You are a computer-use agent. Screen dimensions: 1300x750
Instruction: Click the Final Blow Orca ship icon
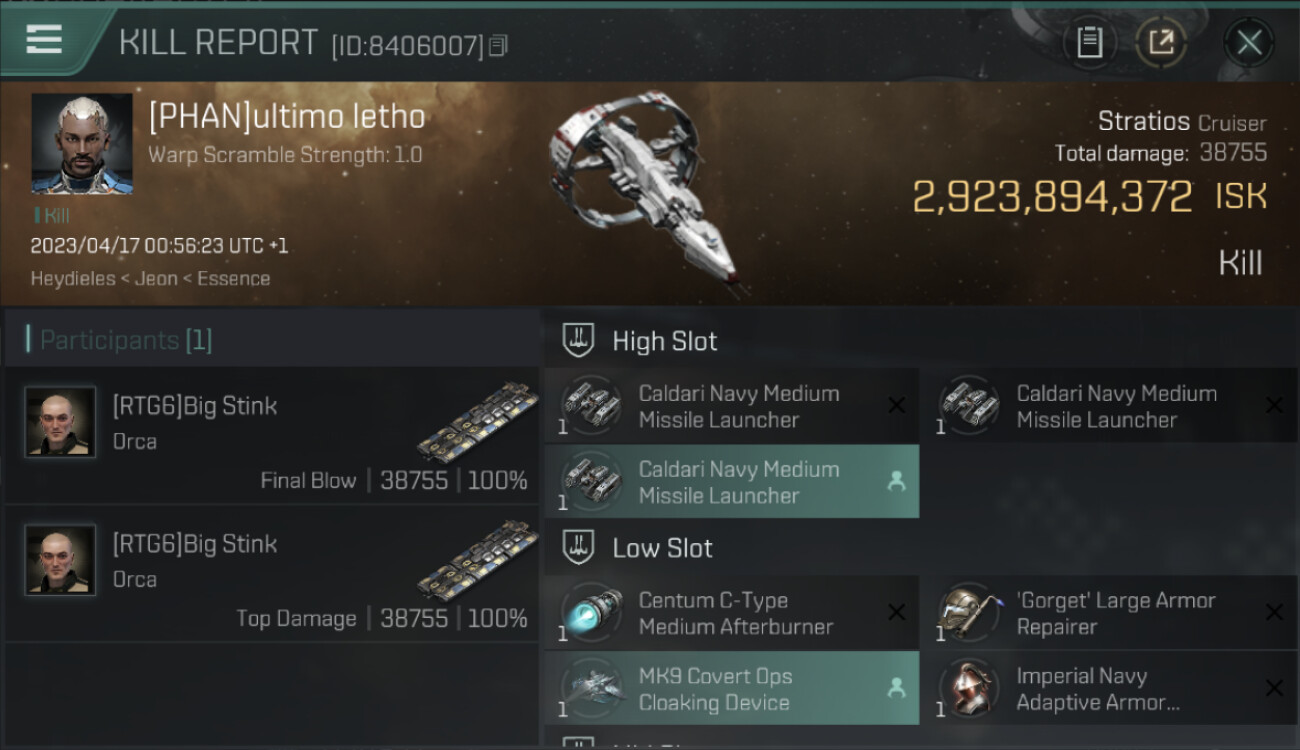coord(477,420)
